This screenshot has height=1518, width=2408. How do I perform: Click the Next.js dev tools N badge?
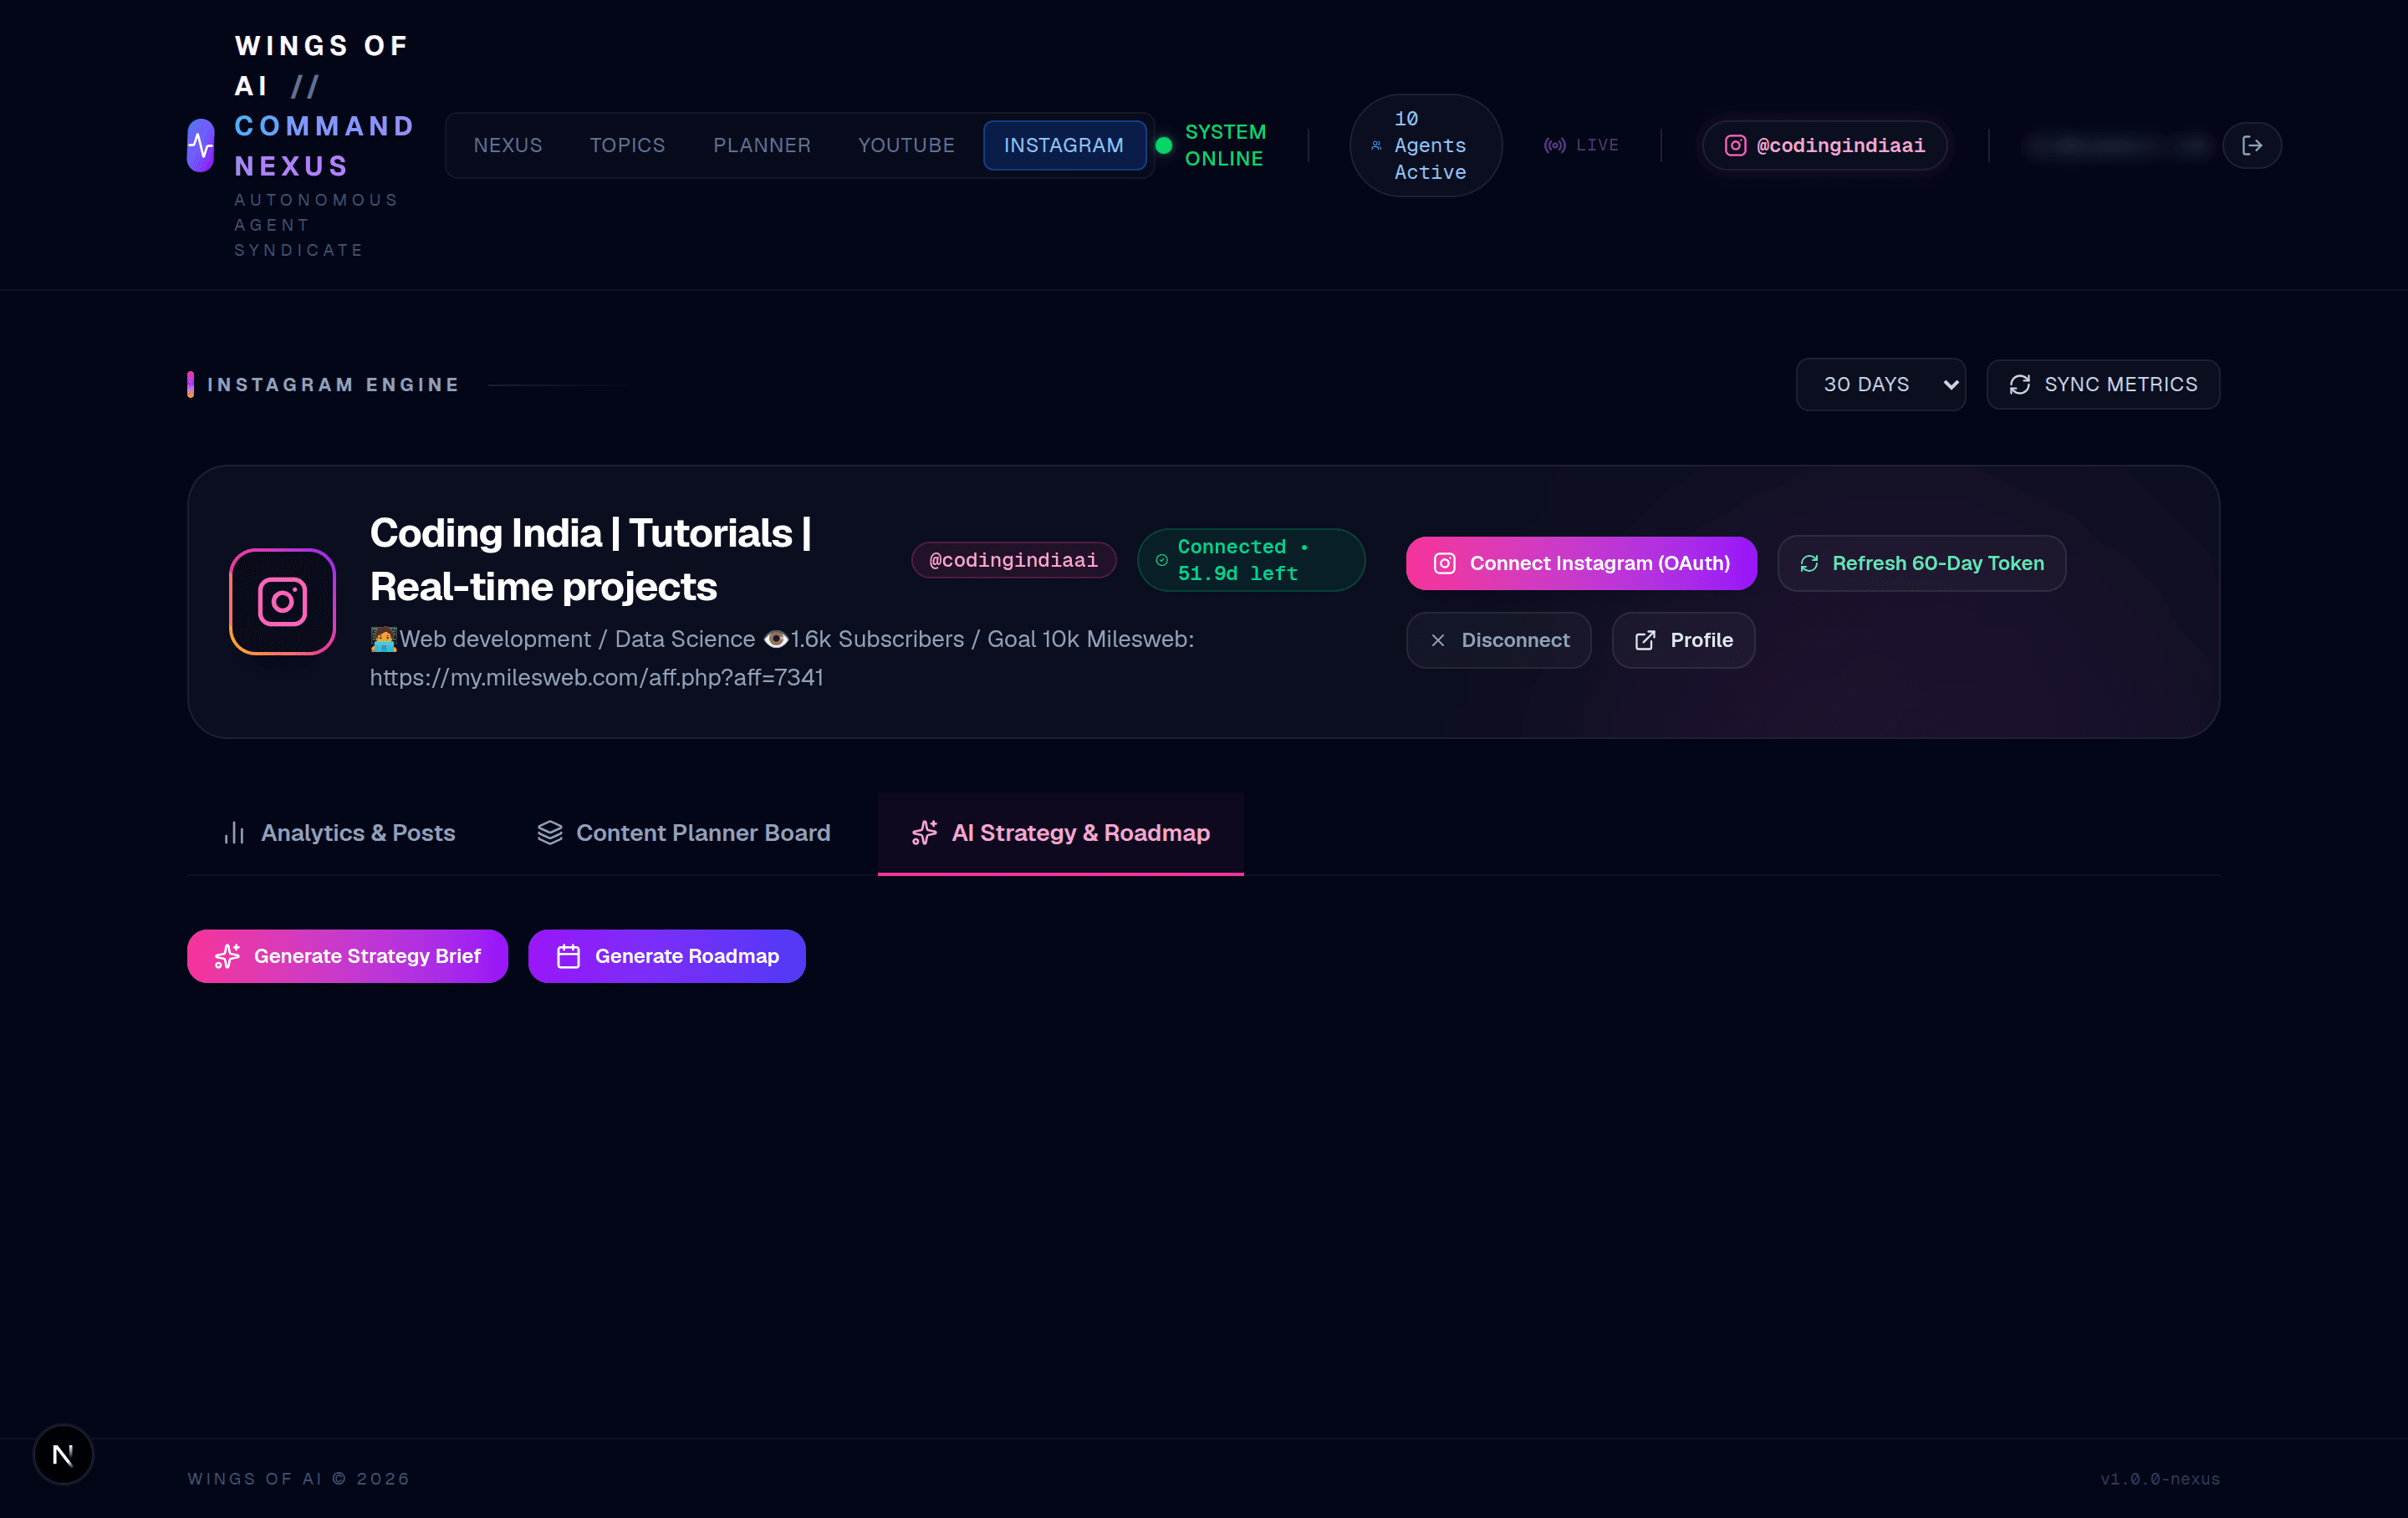click(x=63, y=1454)
